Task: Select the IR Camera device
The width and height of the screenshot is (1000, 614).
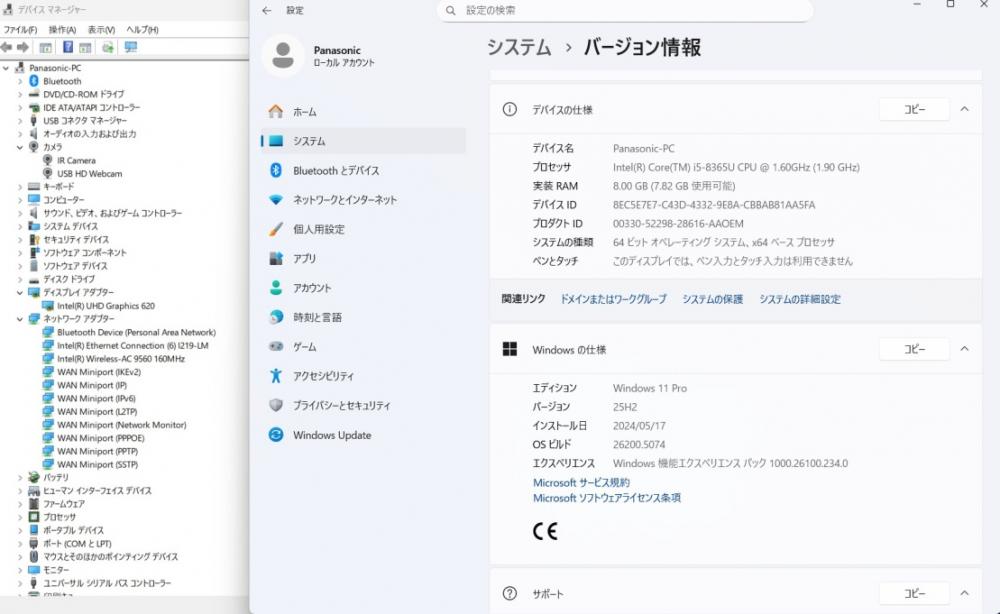Action: click(x=76, y=160)
